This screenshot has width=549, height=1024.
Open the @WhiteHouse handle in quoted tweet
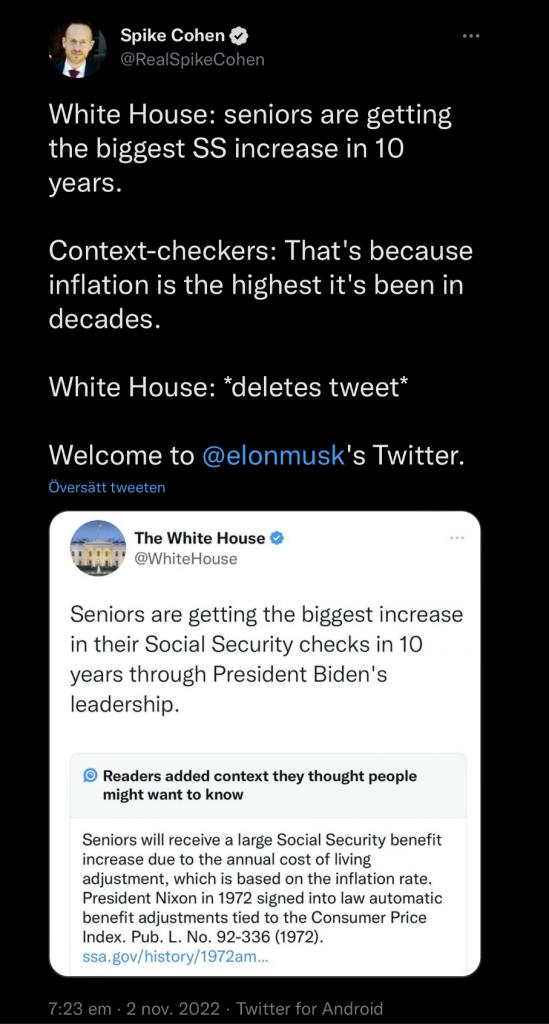pyautogui.click(x=185, y=559)
